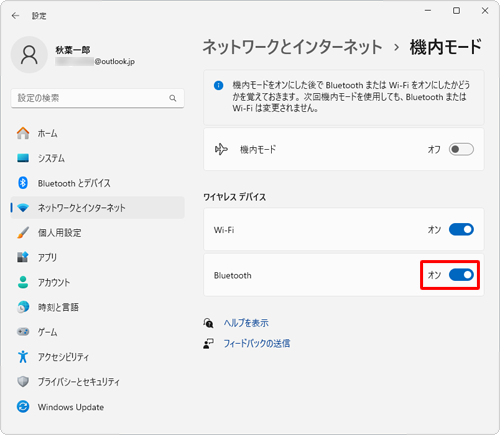Click the ホーム house icon
Image resolution: width=500 pixels, height=435 pixels.
23,133
